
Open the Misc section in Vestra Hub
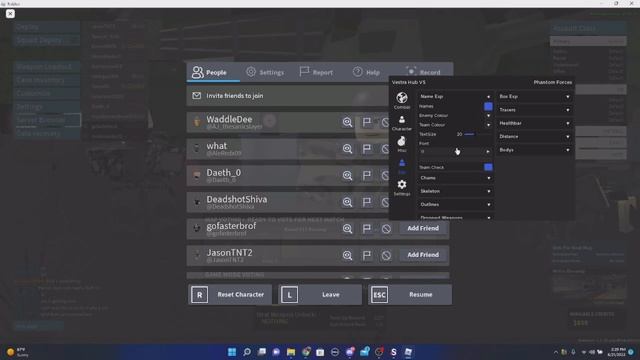(x=402, y=144)
